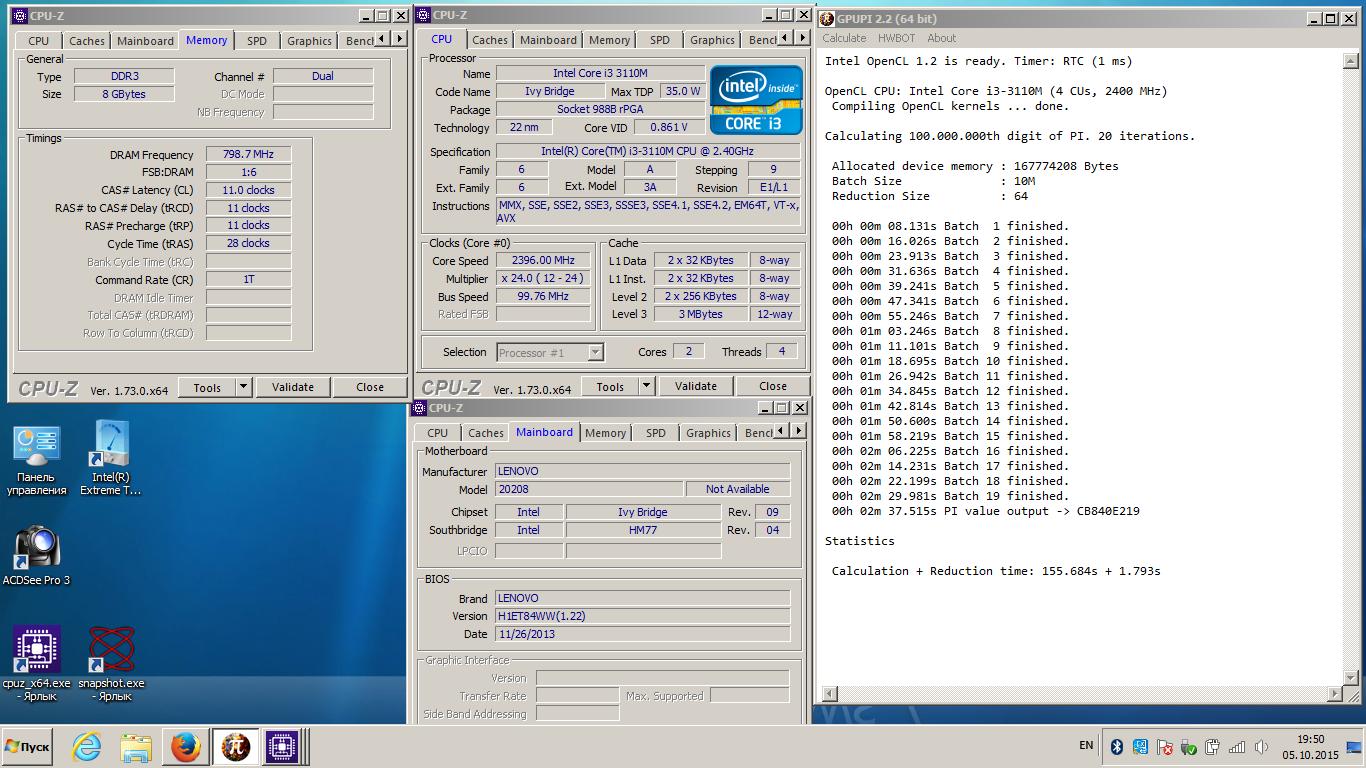This screenshot has height=768, width=1366.
Task: Click Tools button in CPU-Z Memory window
Action: click(x=207, y=387)
